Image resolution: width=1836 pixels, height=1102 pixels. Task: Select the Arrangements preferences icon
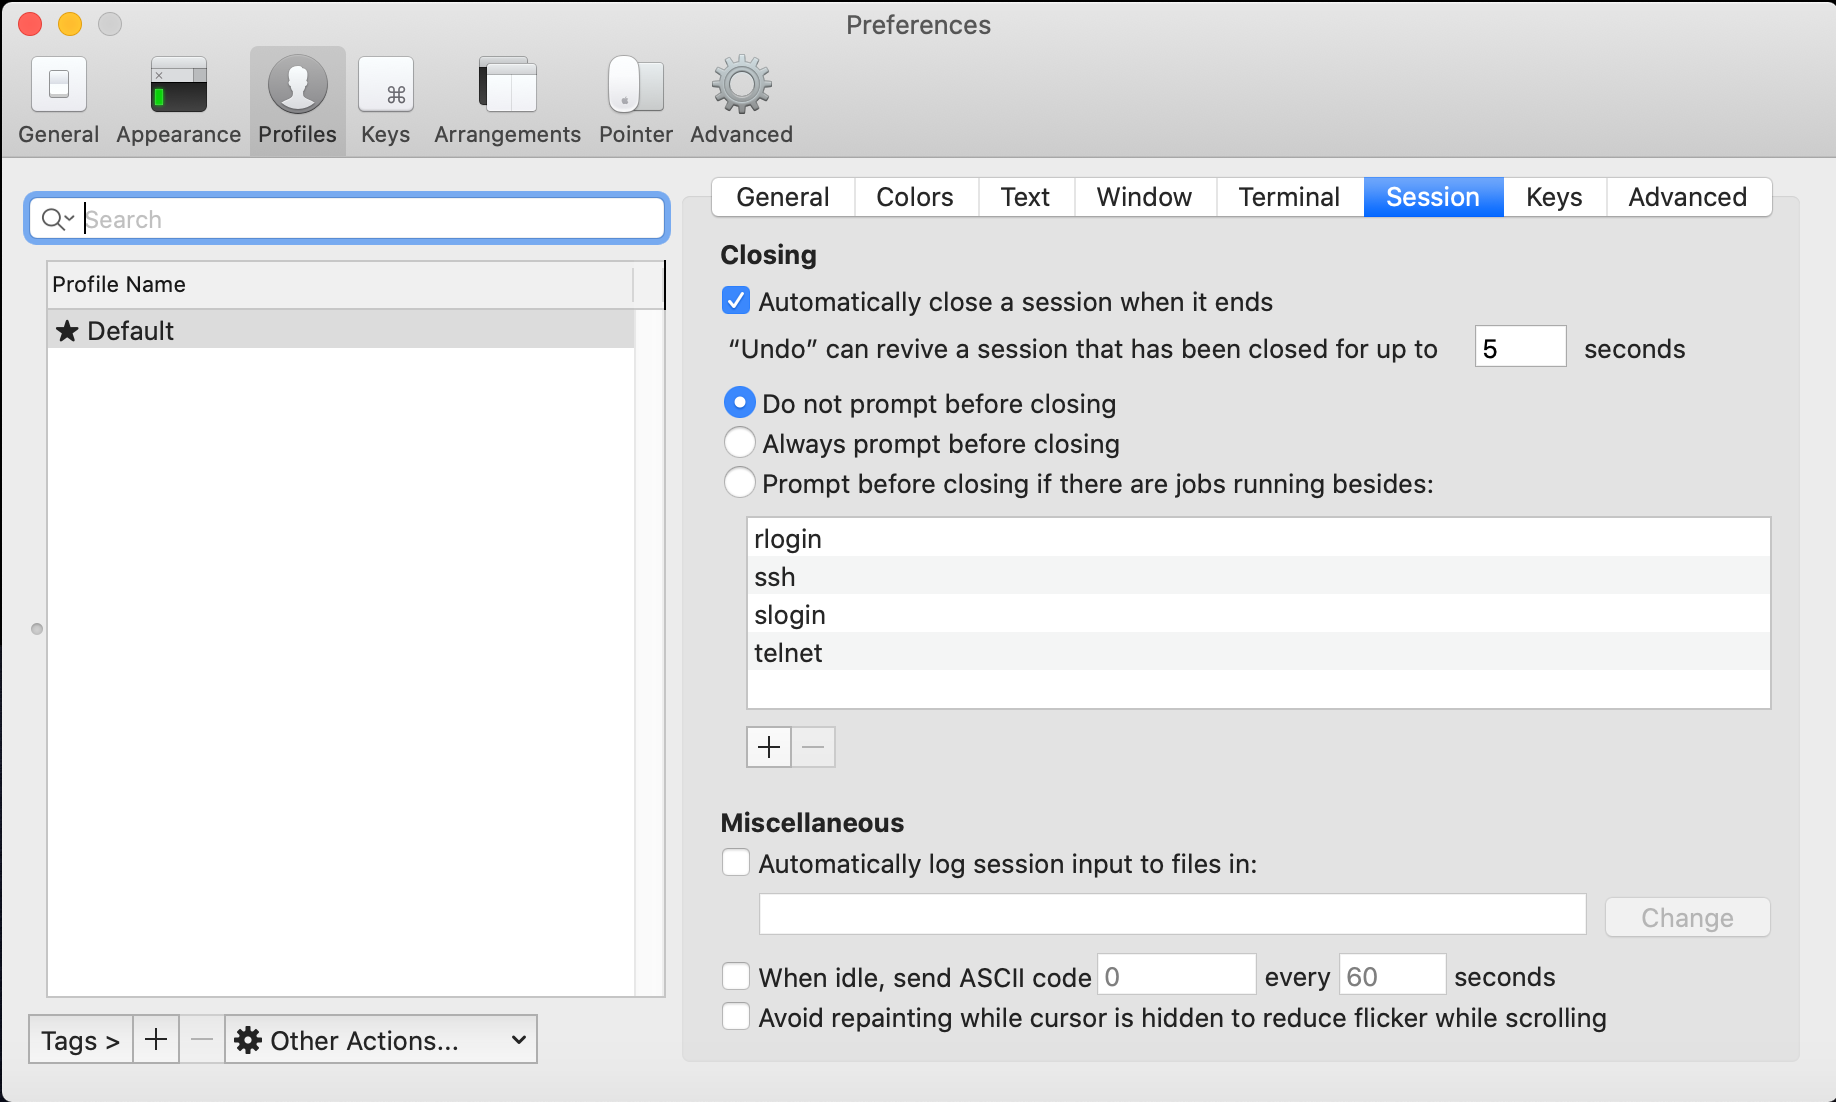point(507,98)
